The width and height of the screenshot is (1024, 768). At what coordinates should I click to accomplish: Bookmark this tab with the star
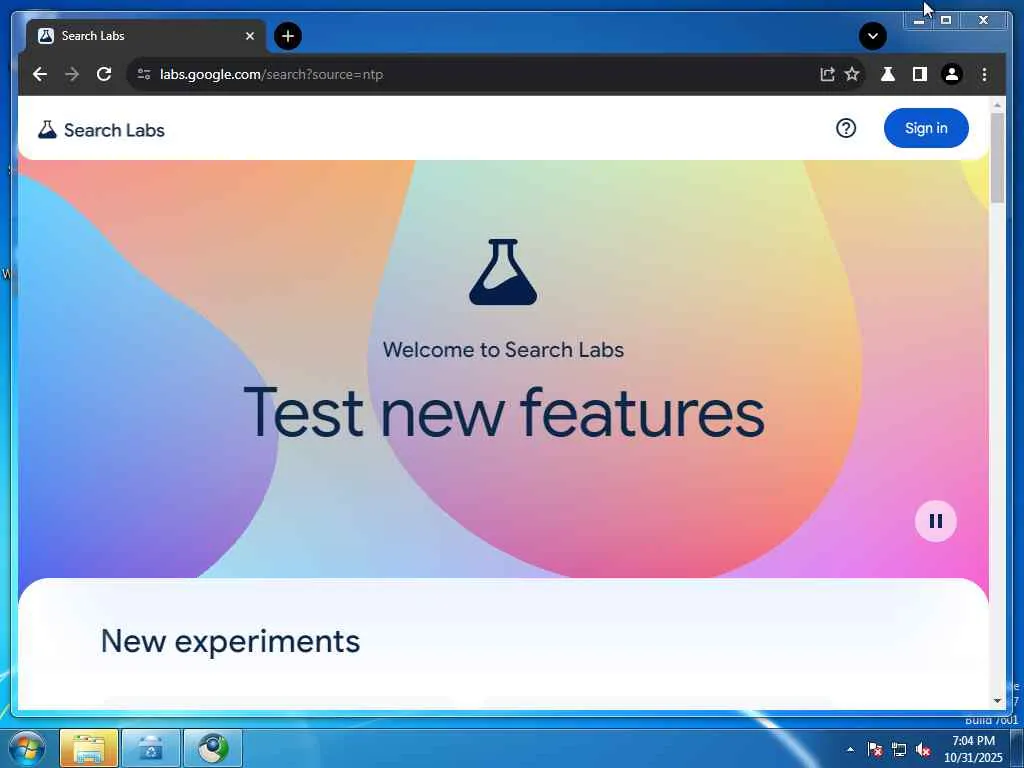pos(852,74)
